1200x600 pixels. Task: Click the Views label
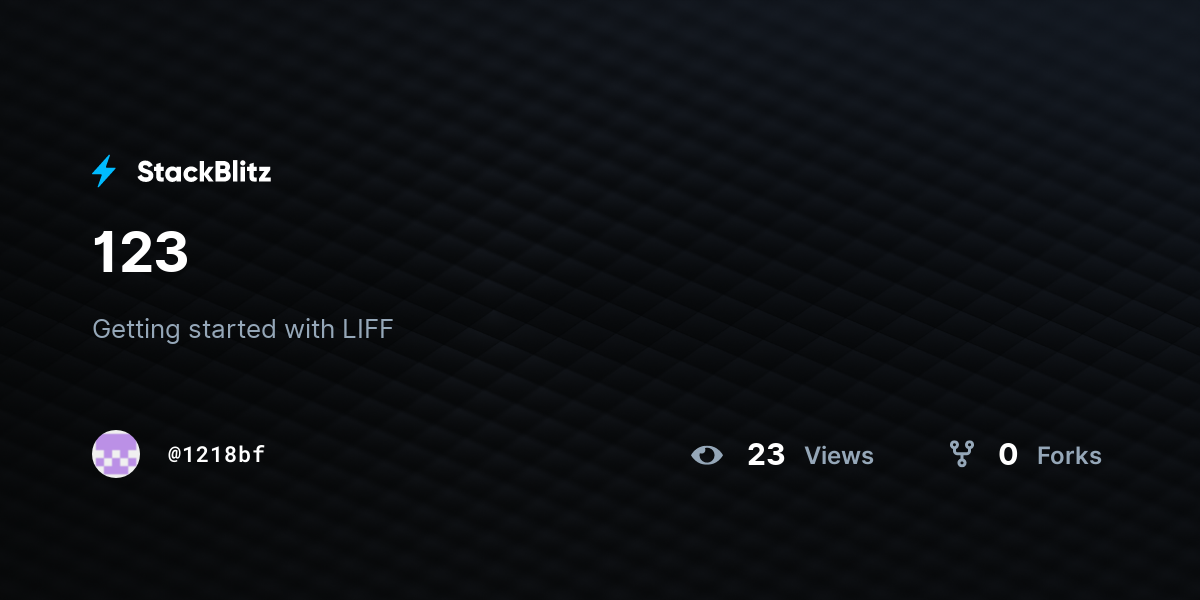(839, 456)
